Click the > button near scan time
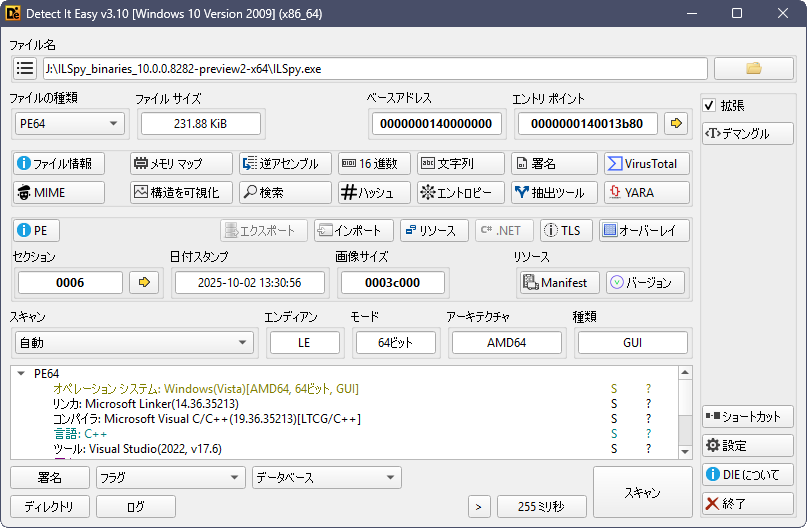The width and height of the screenshot is (807, 528). (479, 507)
